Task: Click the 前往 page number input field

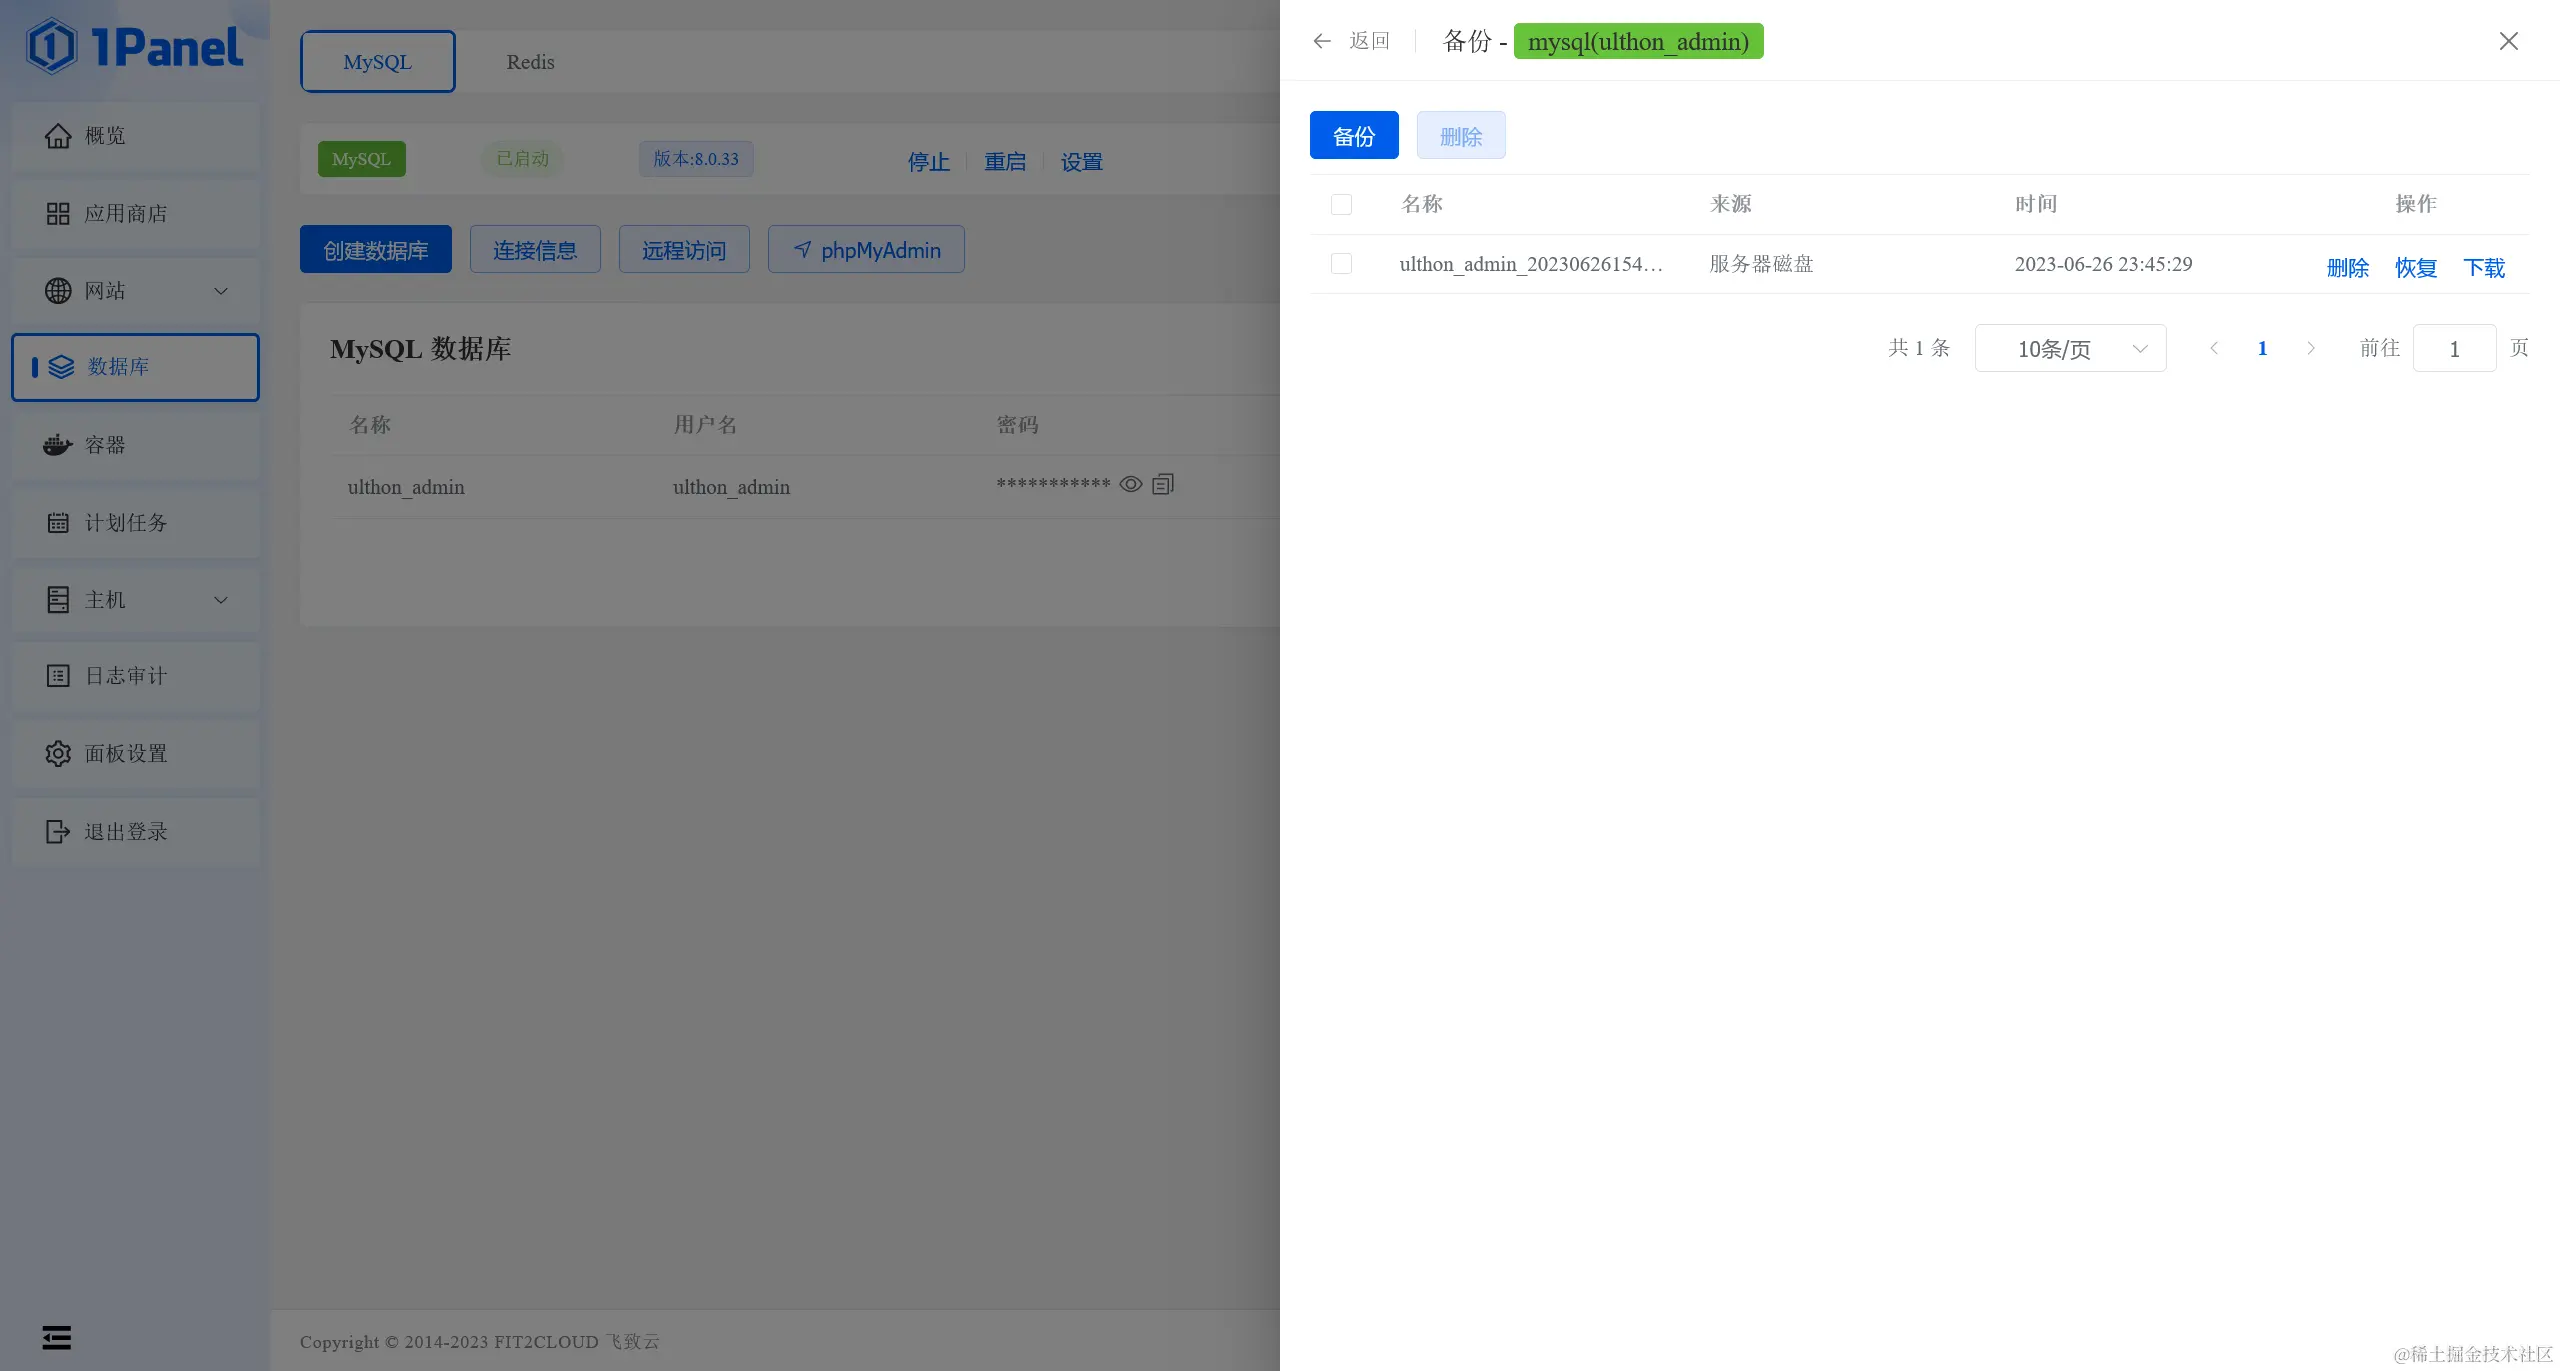Action: [2453, 349]
